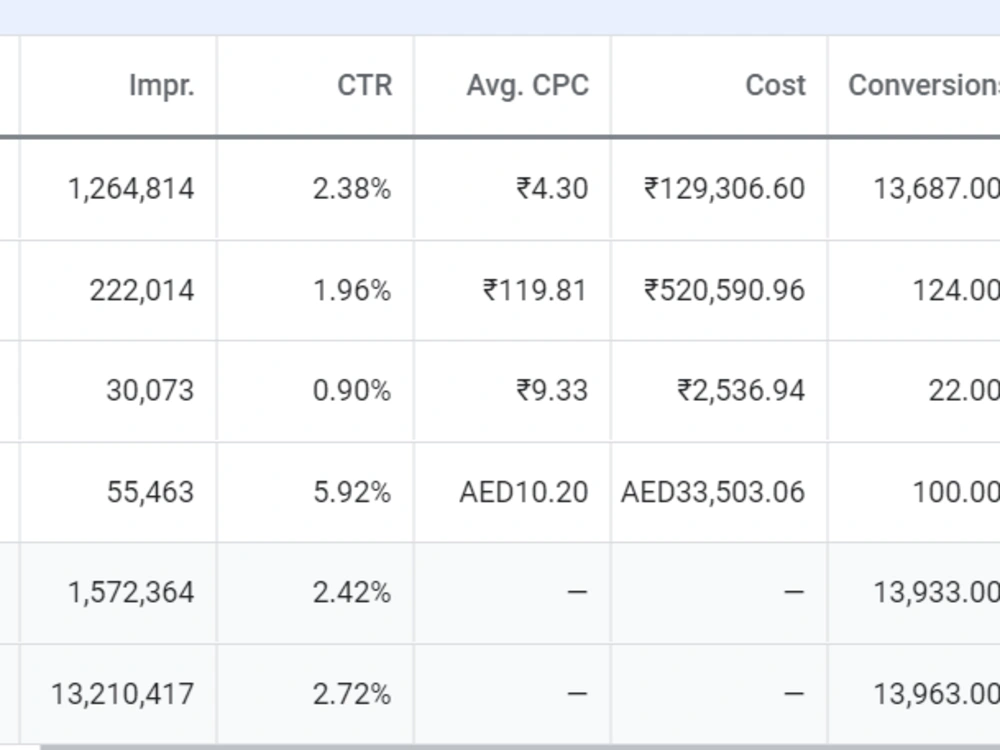Sort by the CTR column header
The width and height of the screenshot is (1000, 750).
(x=365, y=85)
